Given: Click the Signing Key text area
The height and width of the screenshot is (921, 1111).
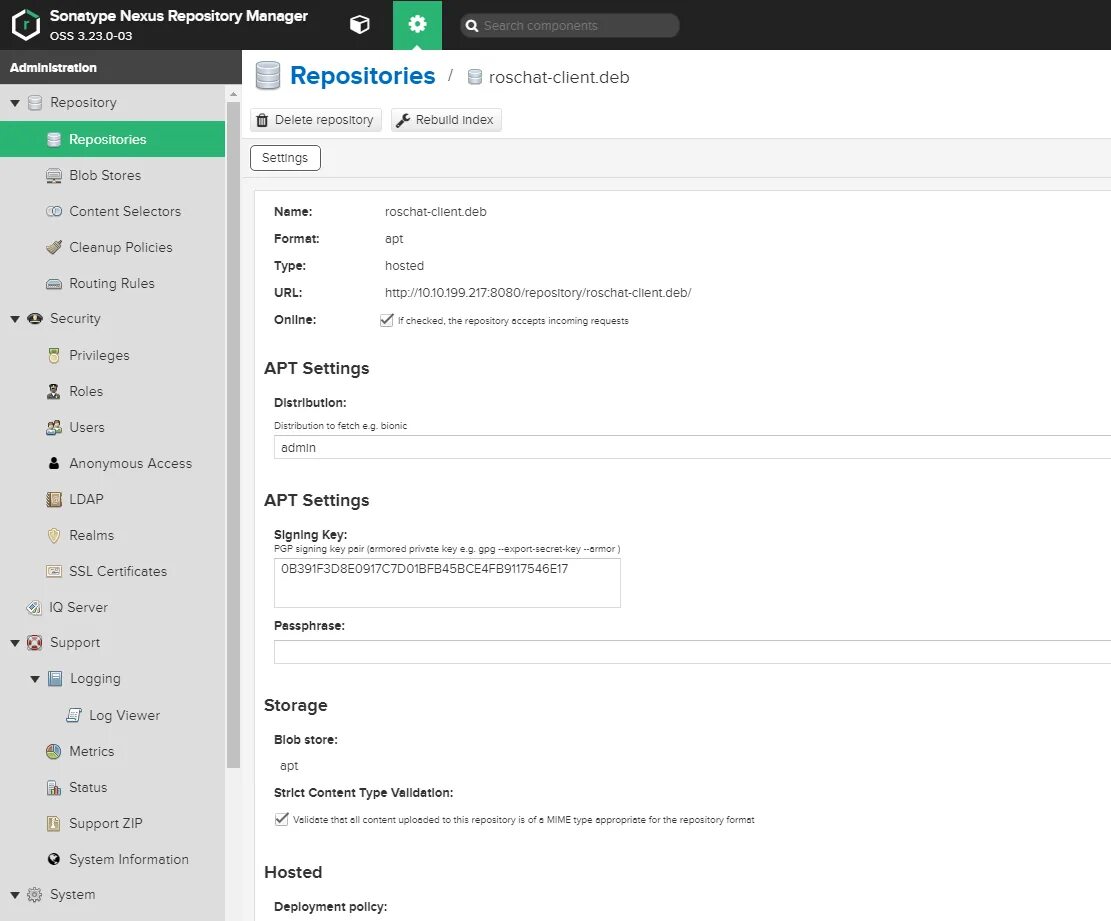Looking at the screenshot, I should click(447, 583).
